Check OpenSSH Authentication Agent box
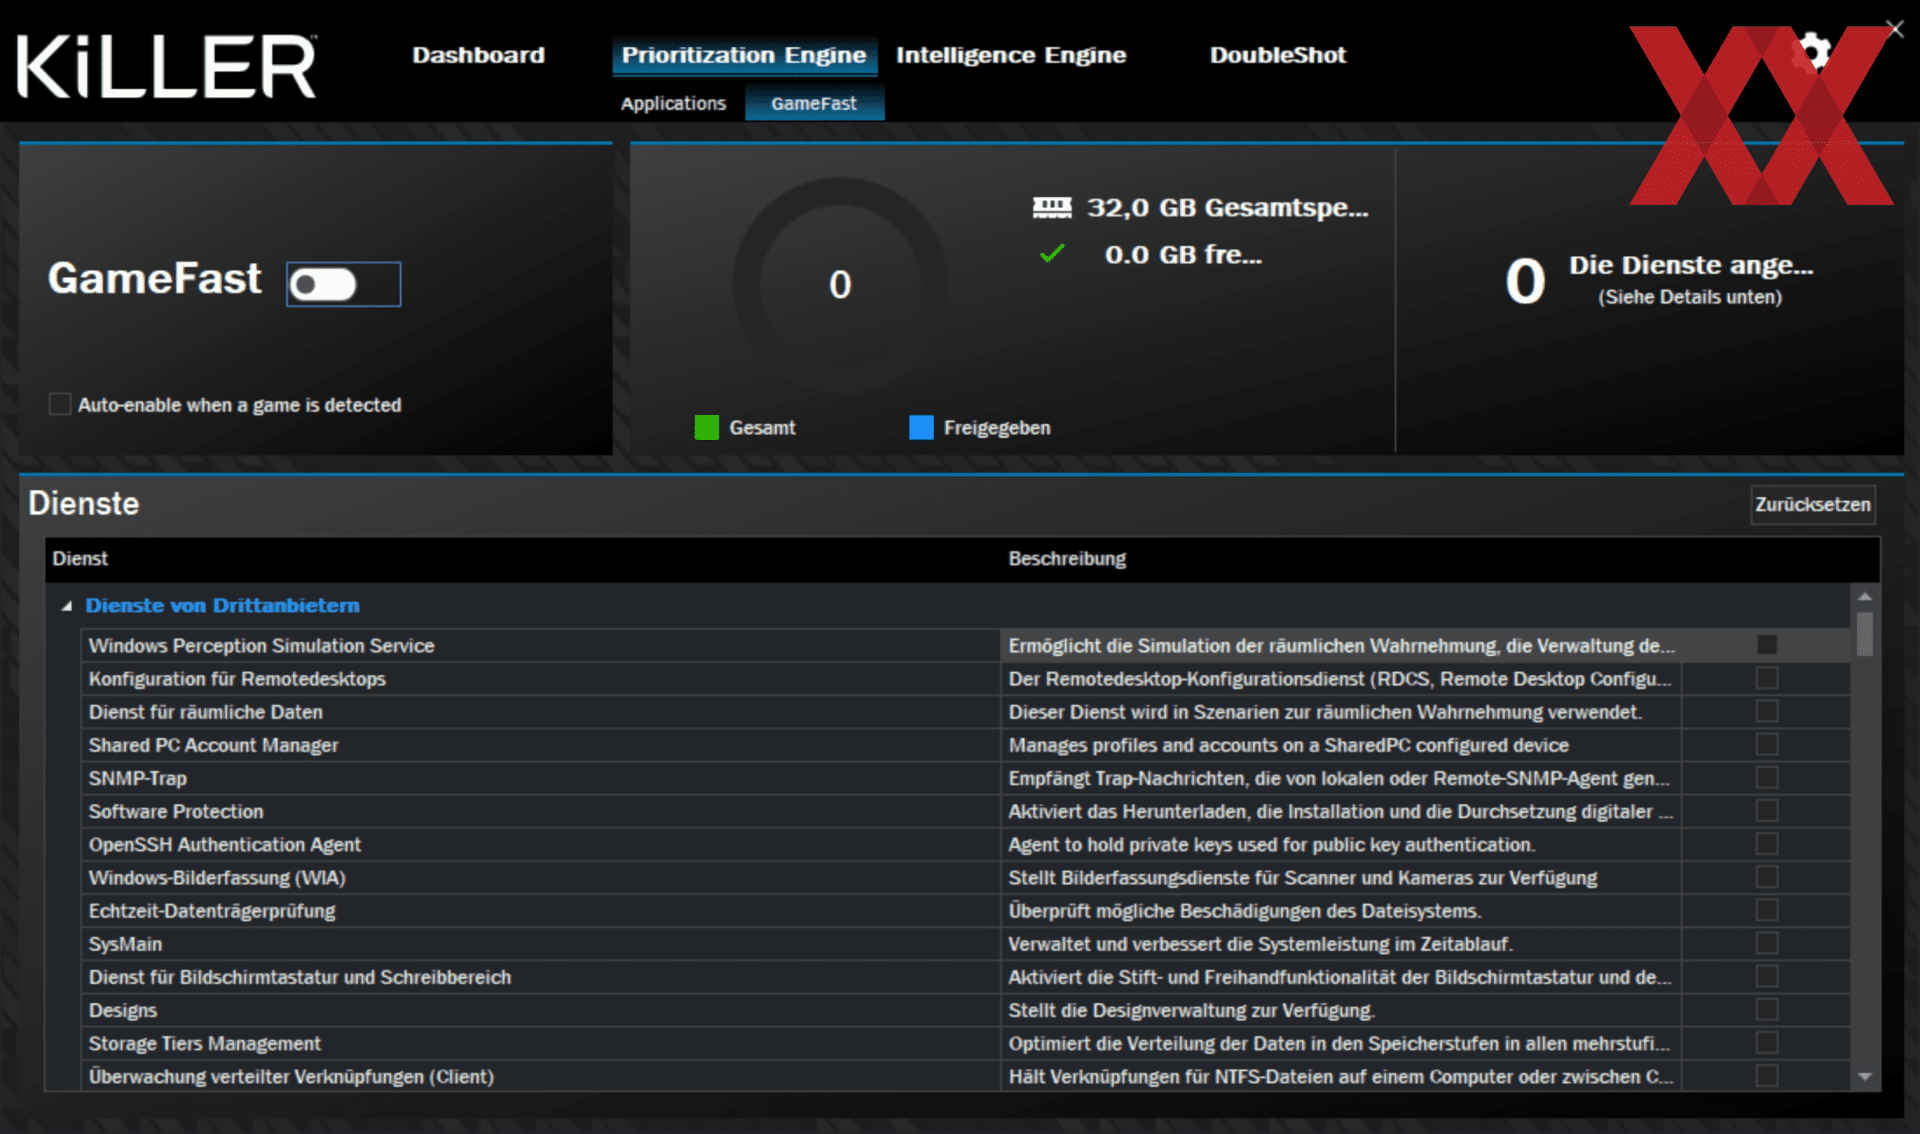This screenshot has width=1920, height=1134. pyautogui.click(x=1767, y=844)
